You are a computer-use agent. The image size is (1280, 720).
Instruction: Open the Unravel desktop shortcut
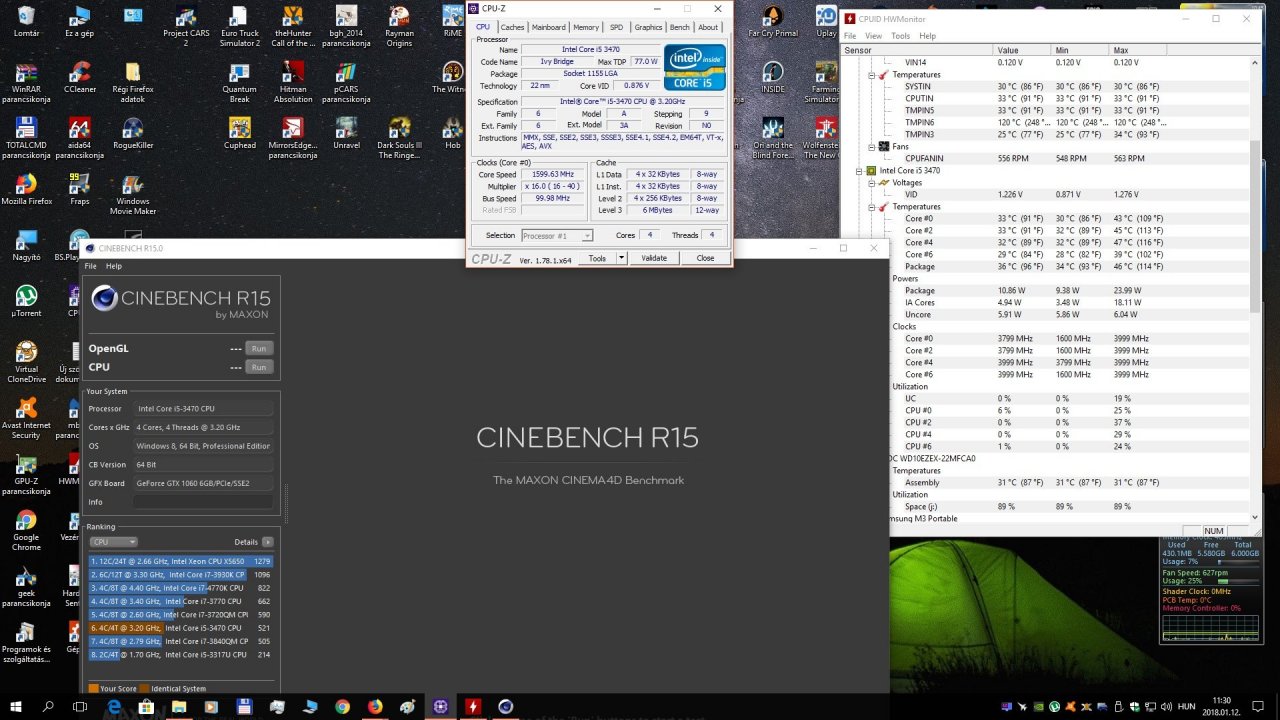[x=346, y=133]
